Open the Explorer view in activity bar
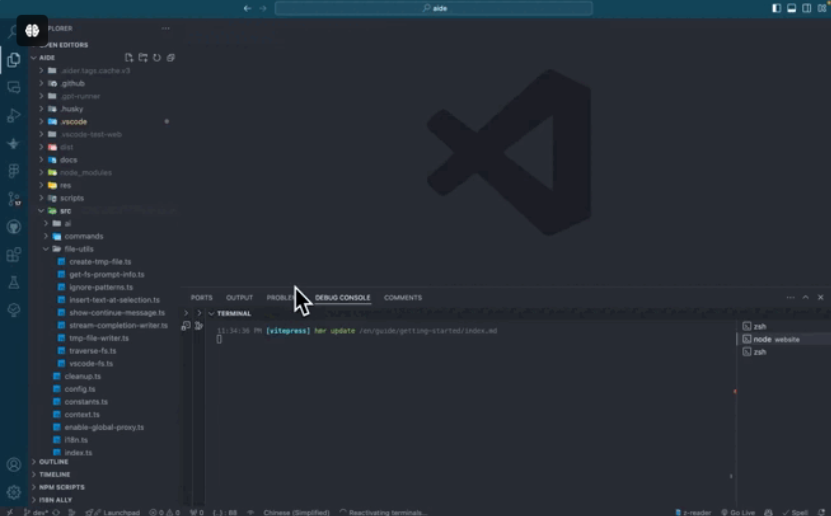The image size is (831, 516). [14, 59]
